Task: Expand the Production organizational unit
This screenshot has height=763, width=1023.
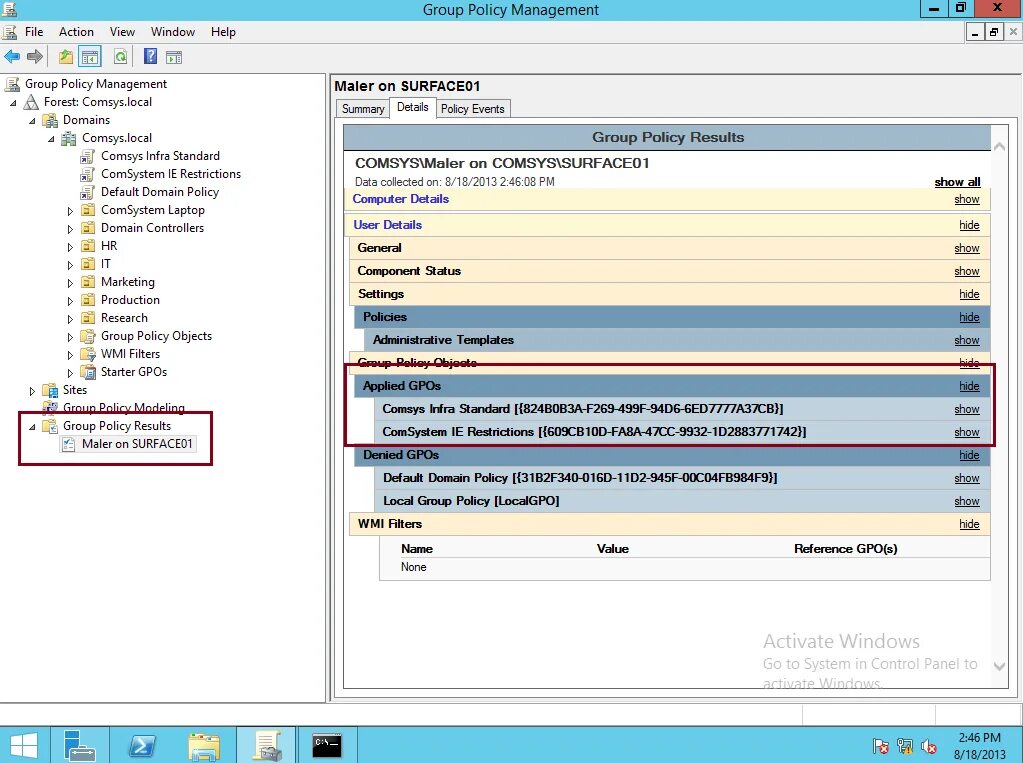Action: coord(70,301)
